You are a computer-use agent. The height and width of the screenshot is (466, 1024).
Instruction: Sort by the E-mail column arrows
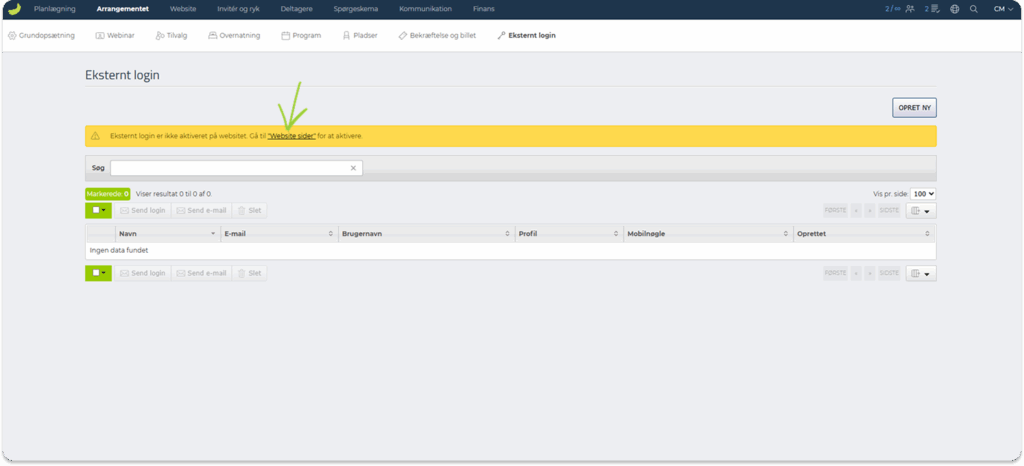[331, 233]
